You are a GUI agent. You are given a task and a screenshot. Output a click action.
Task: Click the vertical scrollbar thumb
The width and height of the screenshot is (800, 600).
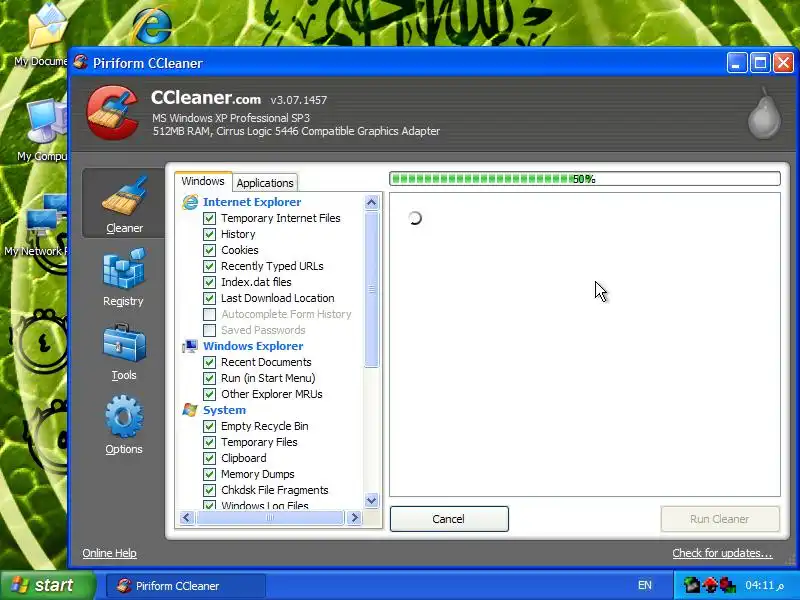pyautogui.click(x=371, y=289)
